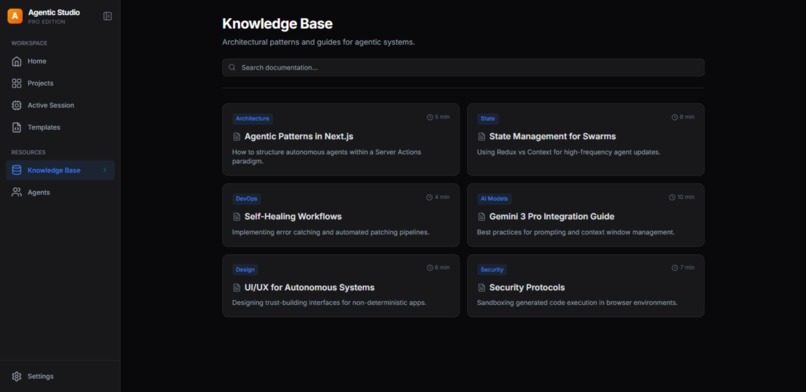Click the orange Agentic Studio logo

15,16
